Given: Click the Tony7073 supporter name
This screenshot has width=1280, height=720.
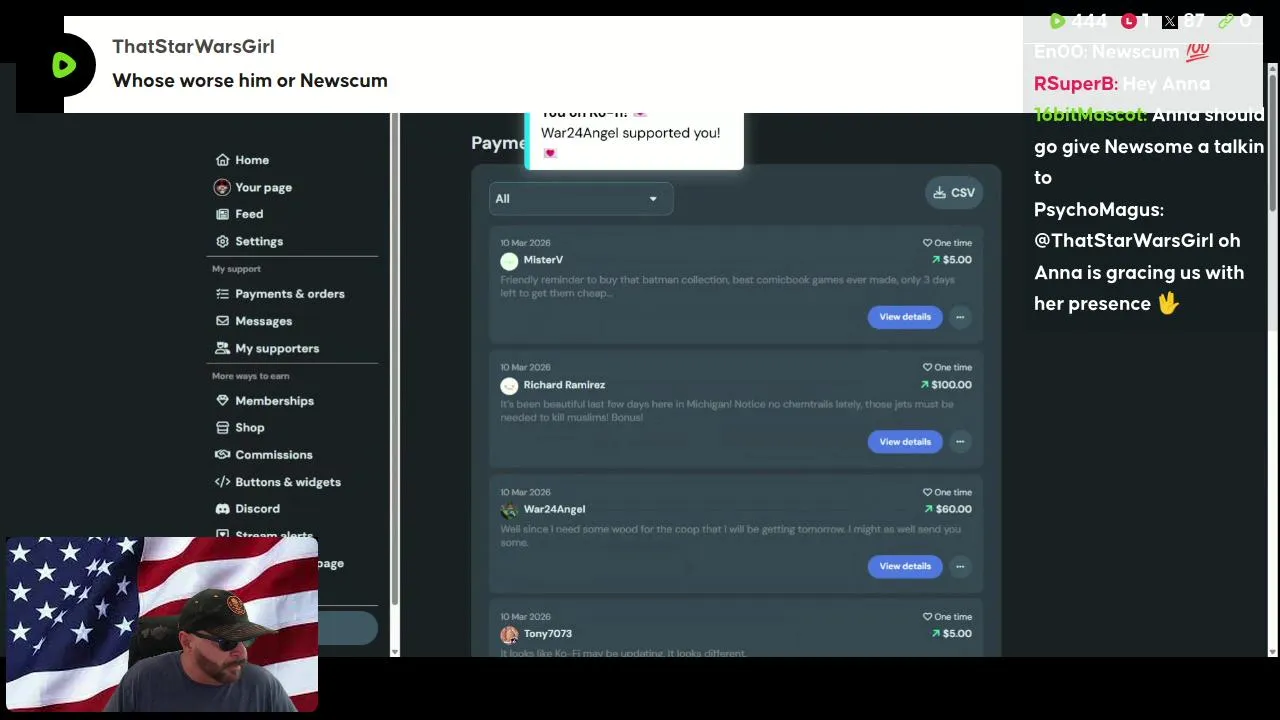Looking at the screenshot, I should coord(547,634).
